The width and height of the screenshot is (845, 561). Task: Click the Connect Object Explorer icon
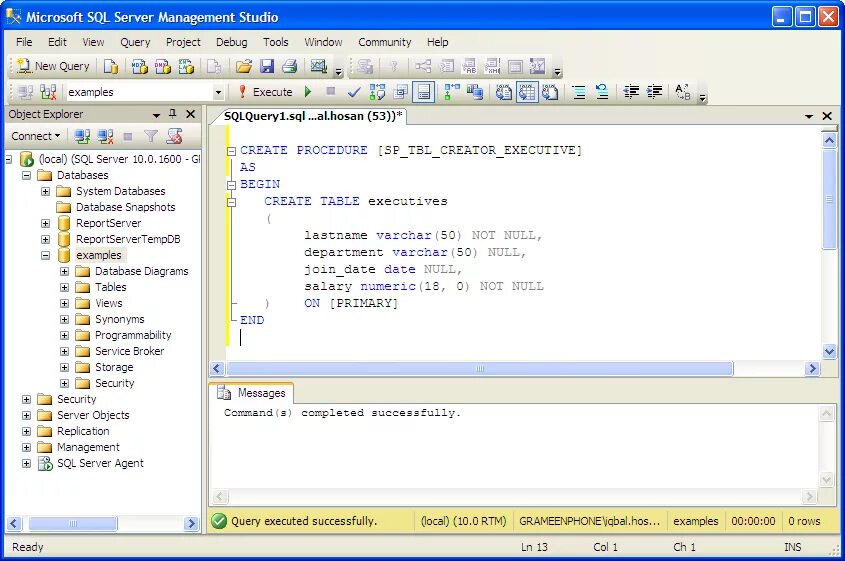pyautogui.click(x=82, y=136)
